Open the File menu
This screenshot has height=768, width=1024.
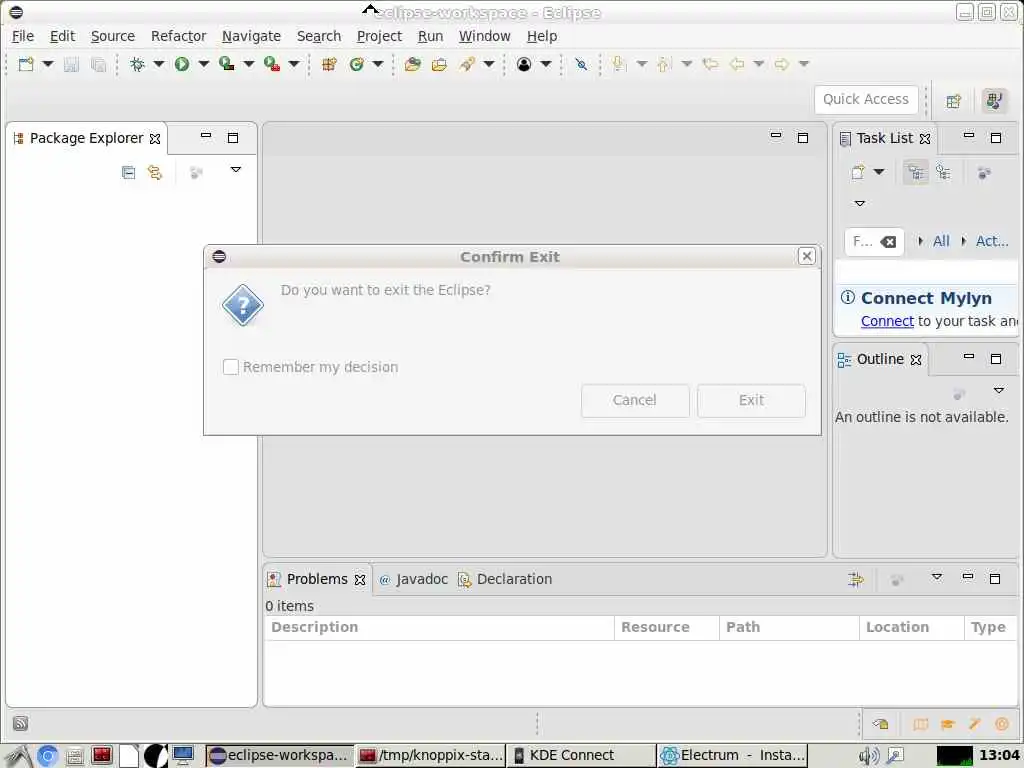click(23, 36)
